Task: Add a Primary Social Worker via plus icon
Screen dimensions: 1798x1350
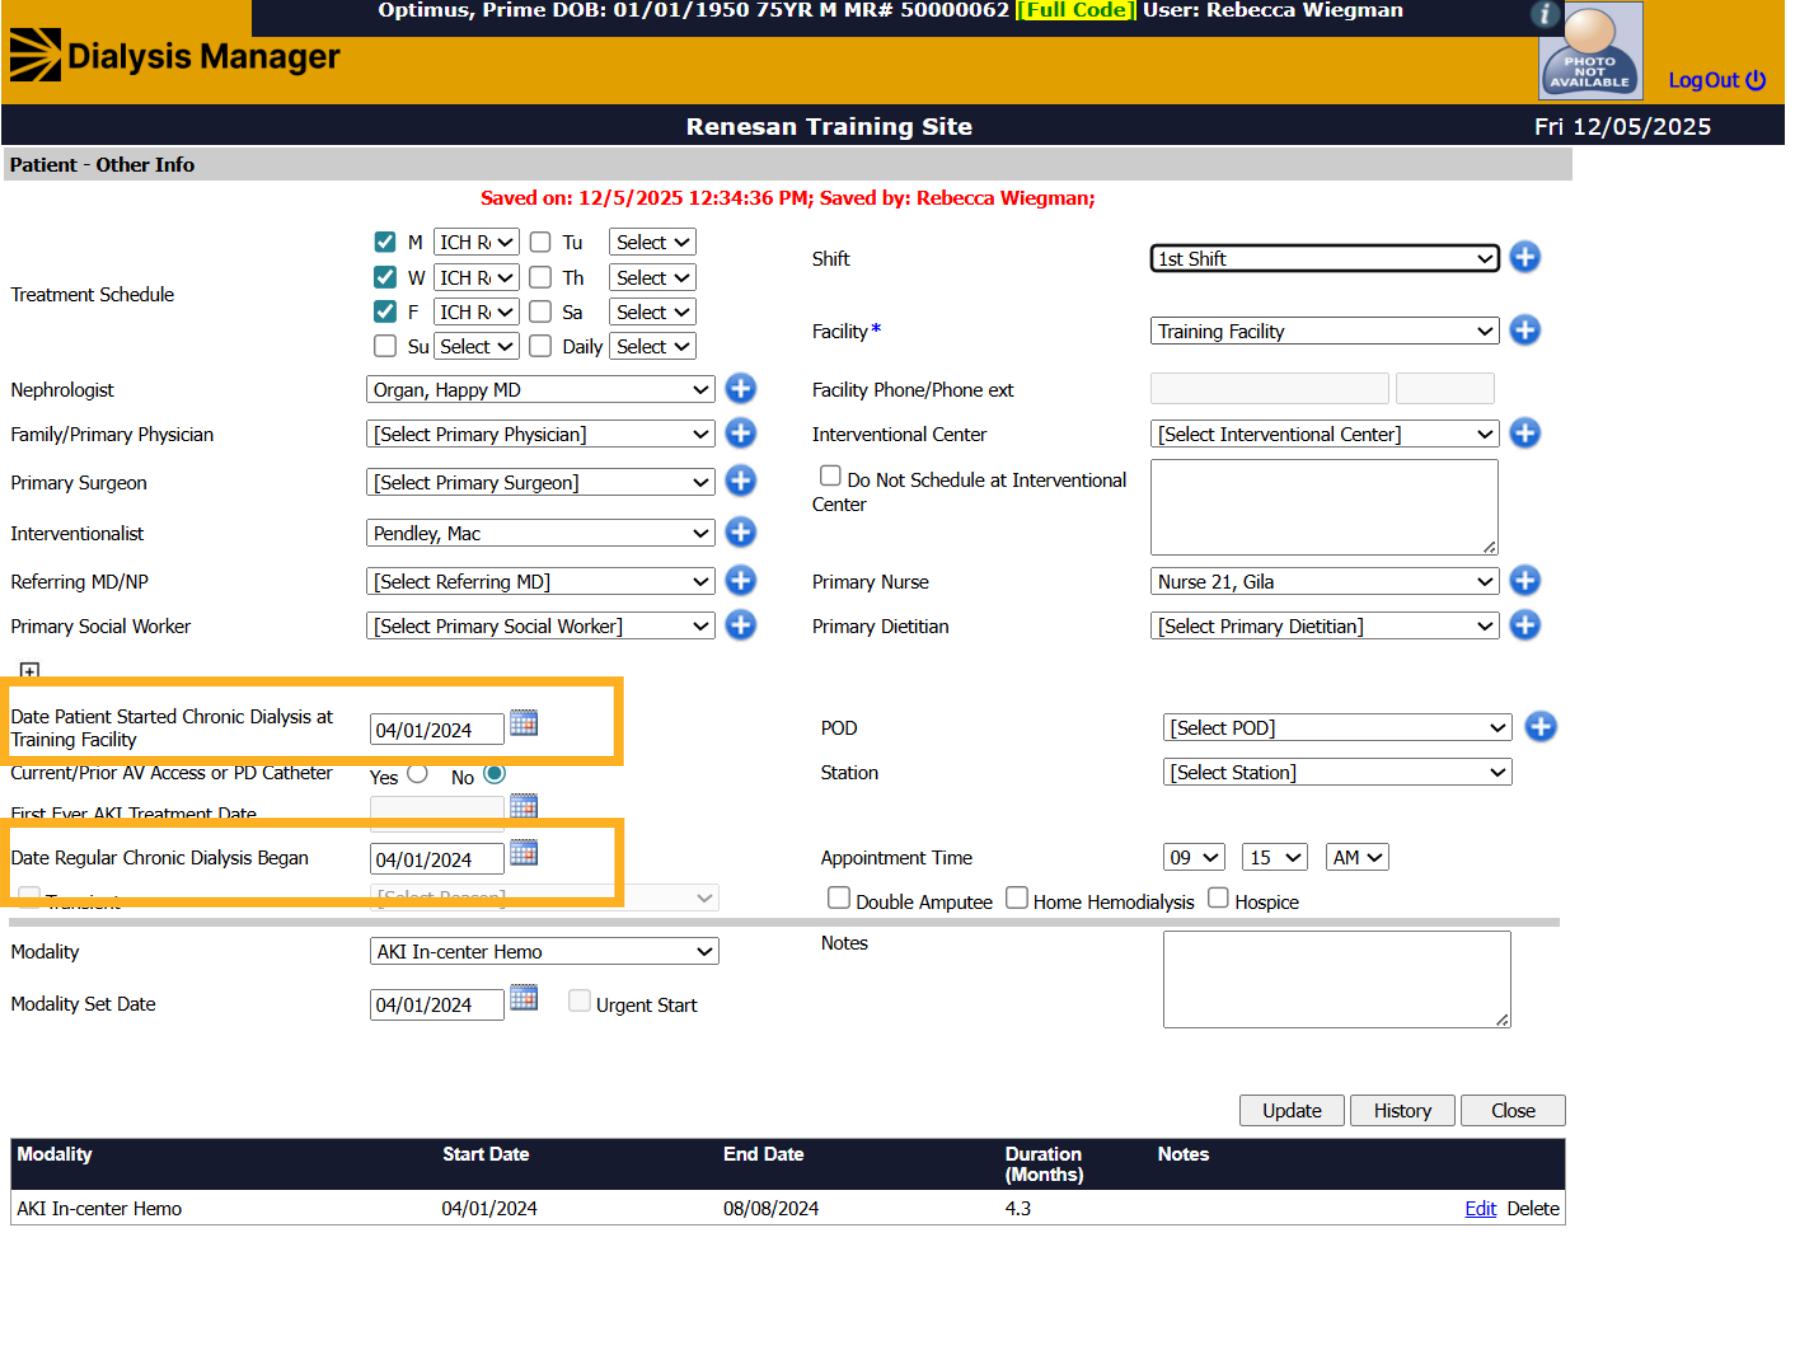Action: pos(740,626)
